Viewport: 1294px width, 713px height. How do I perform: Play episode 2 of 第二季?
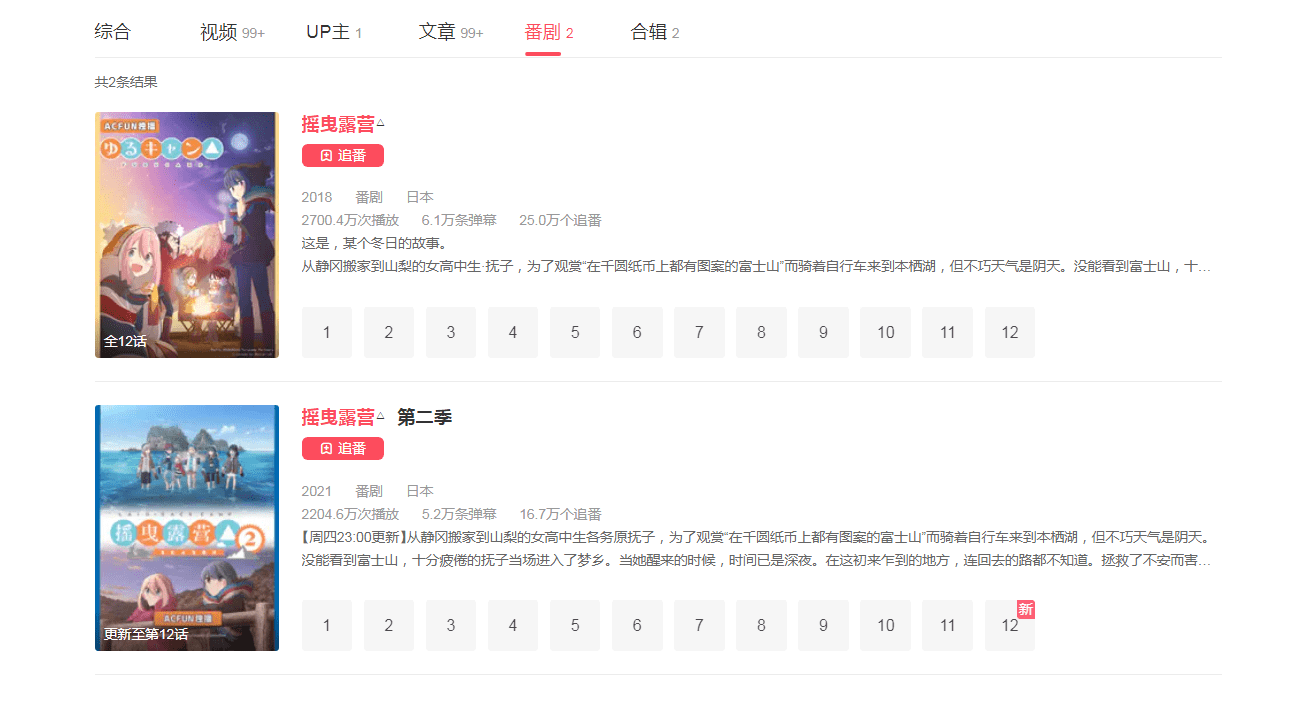tap(389, 625)
